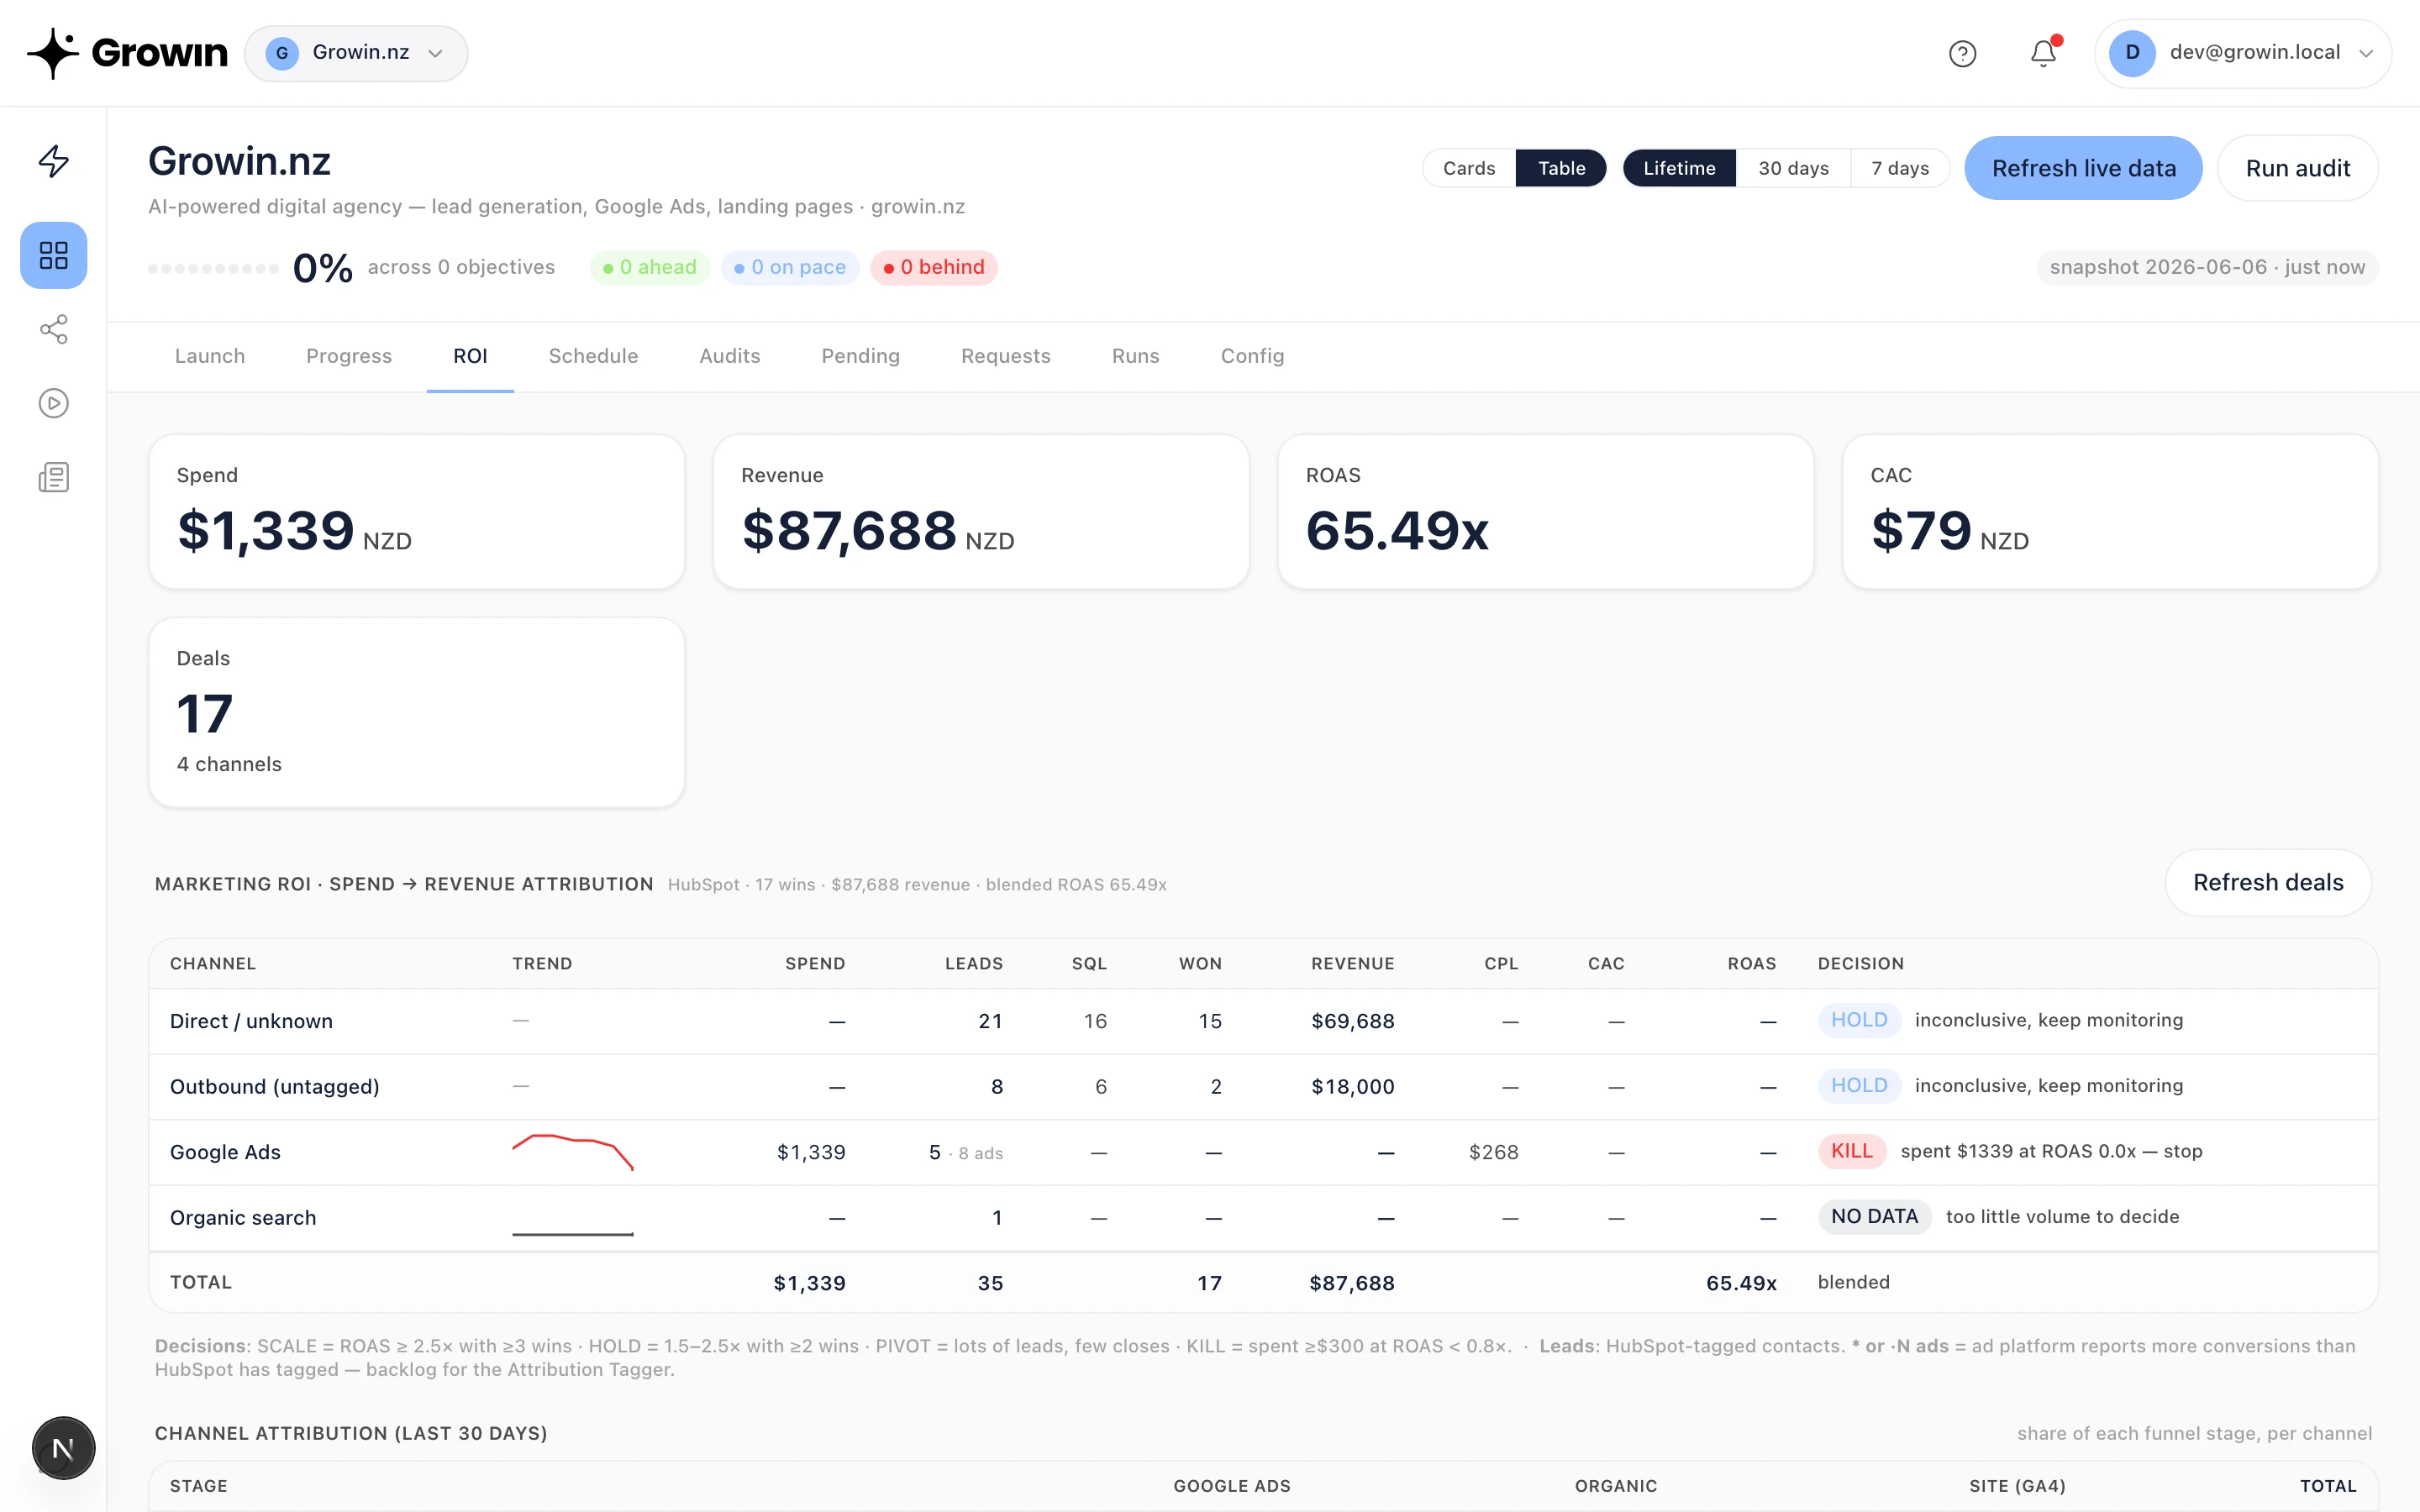Select the ROI tab
The image size is (2420, 1512).
(470, 356)
